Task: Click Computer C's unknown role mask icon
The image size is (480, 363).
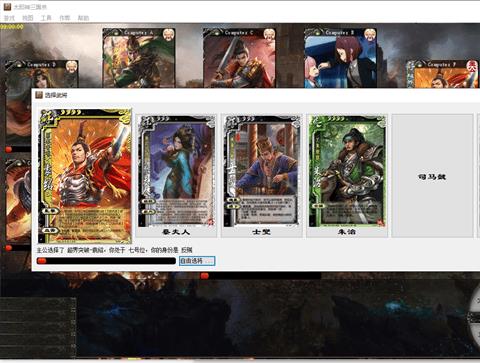Action: click(269, 35)
